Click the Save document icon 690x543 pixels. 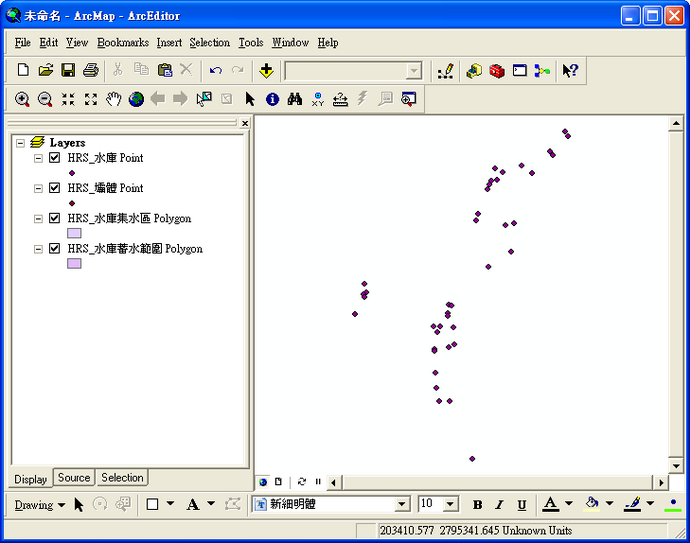[x=68, y=70]
